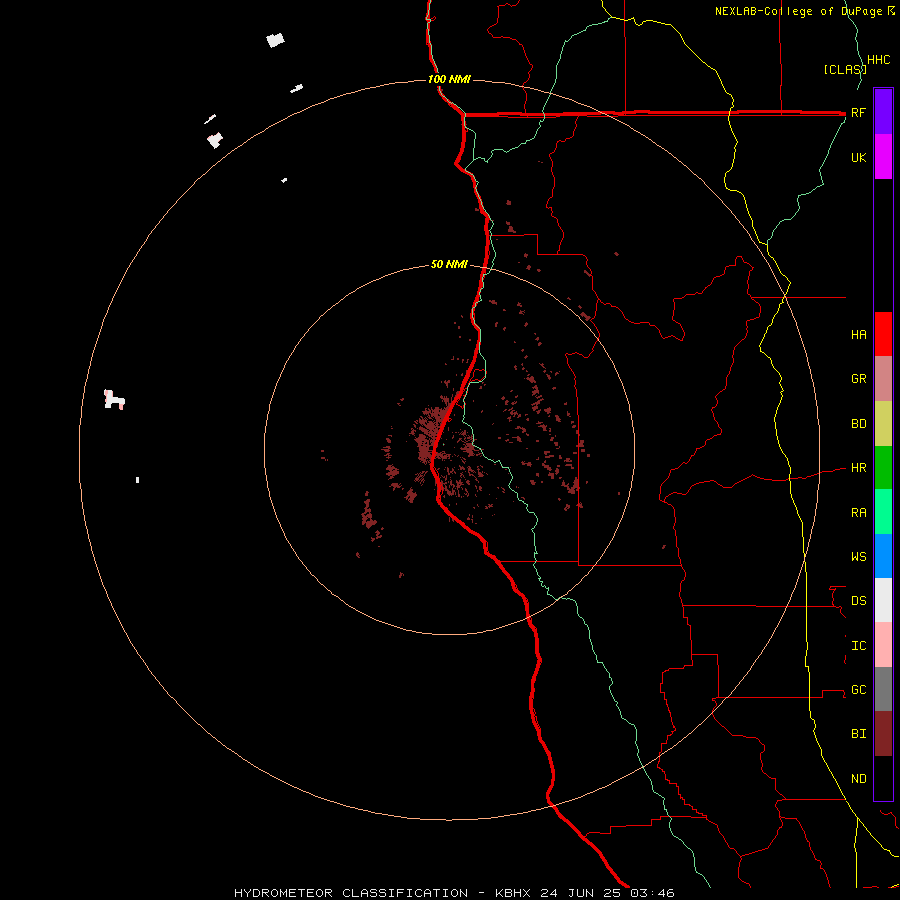The height and width of the screenshot is (900, 900).
Task: Click the HYDROMETEOR CLASSIFICATION KBHX title text
Action: [454, 893]
